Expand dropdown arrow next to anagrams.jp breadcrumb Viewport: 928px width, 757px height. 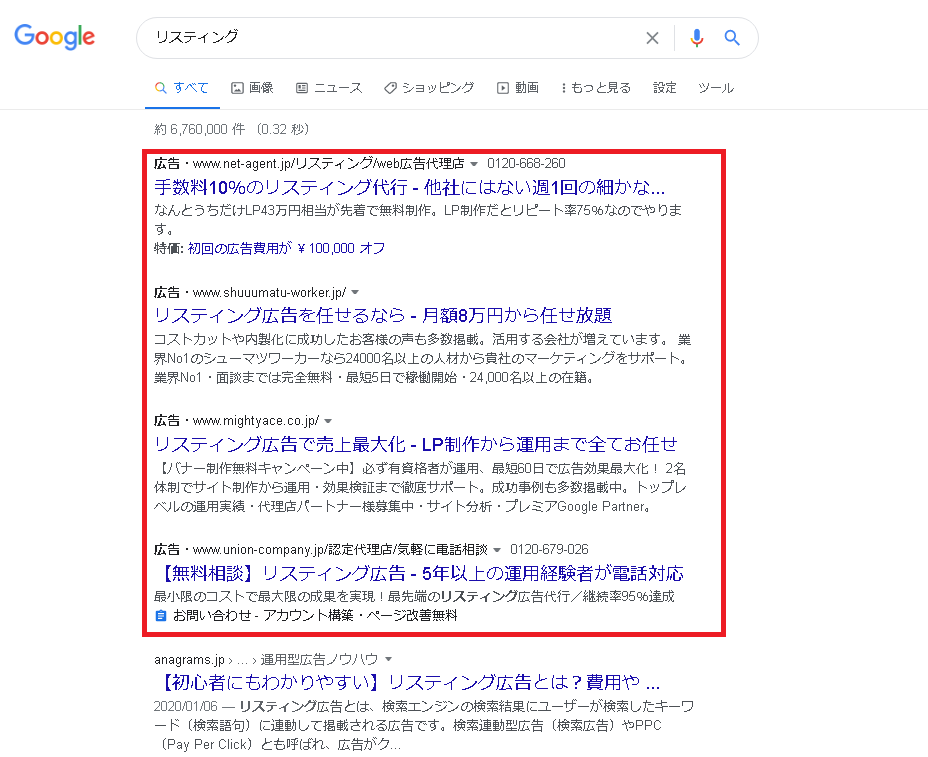(388, 659)
